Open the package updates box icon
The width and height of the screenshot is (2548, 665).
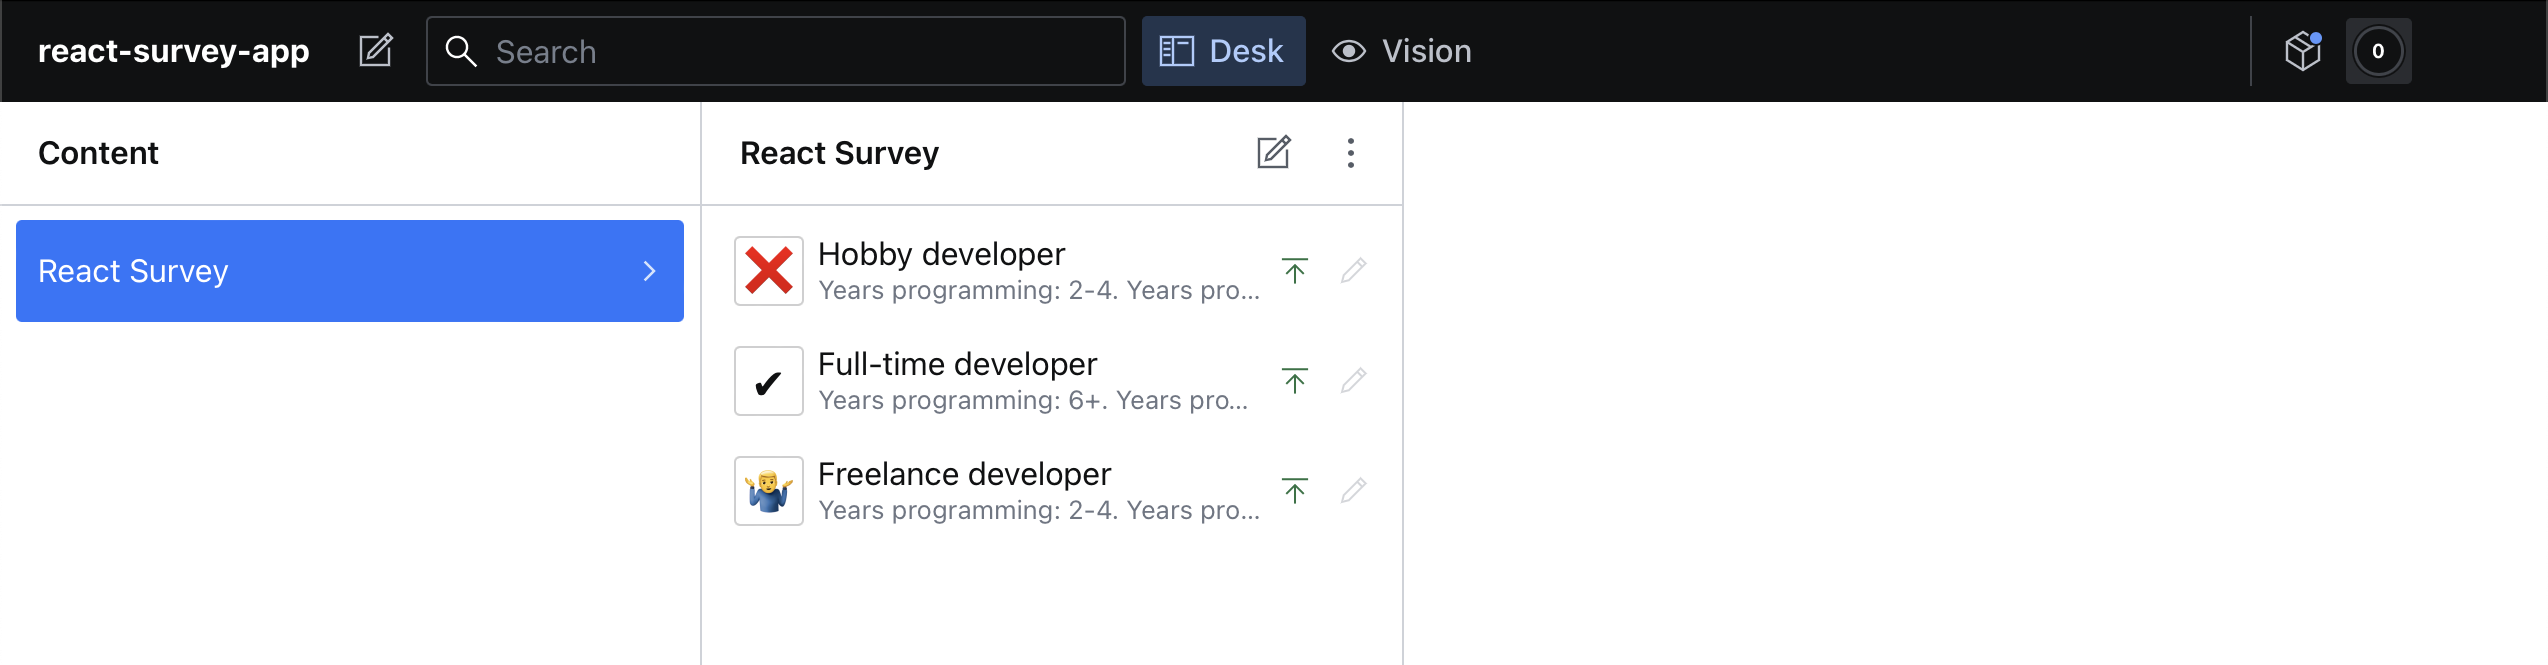click(x=2303, y=51)
